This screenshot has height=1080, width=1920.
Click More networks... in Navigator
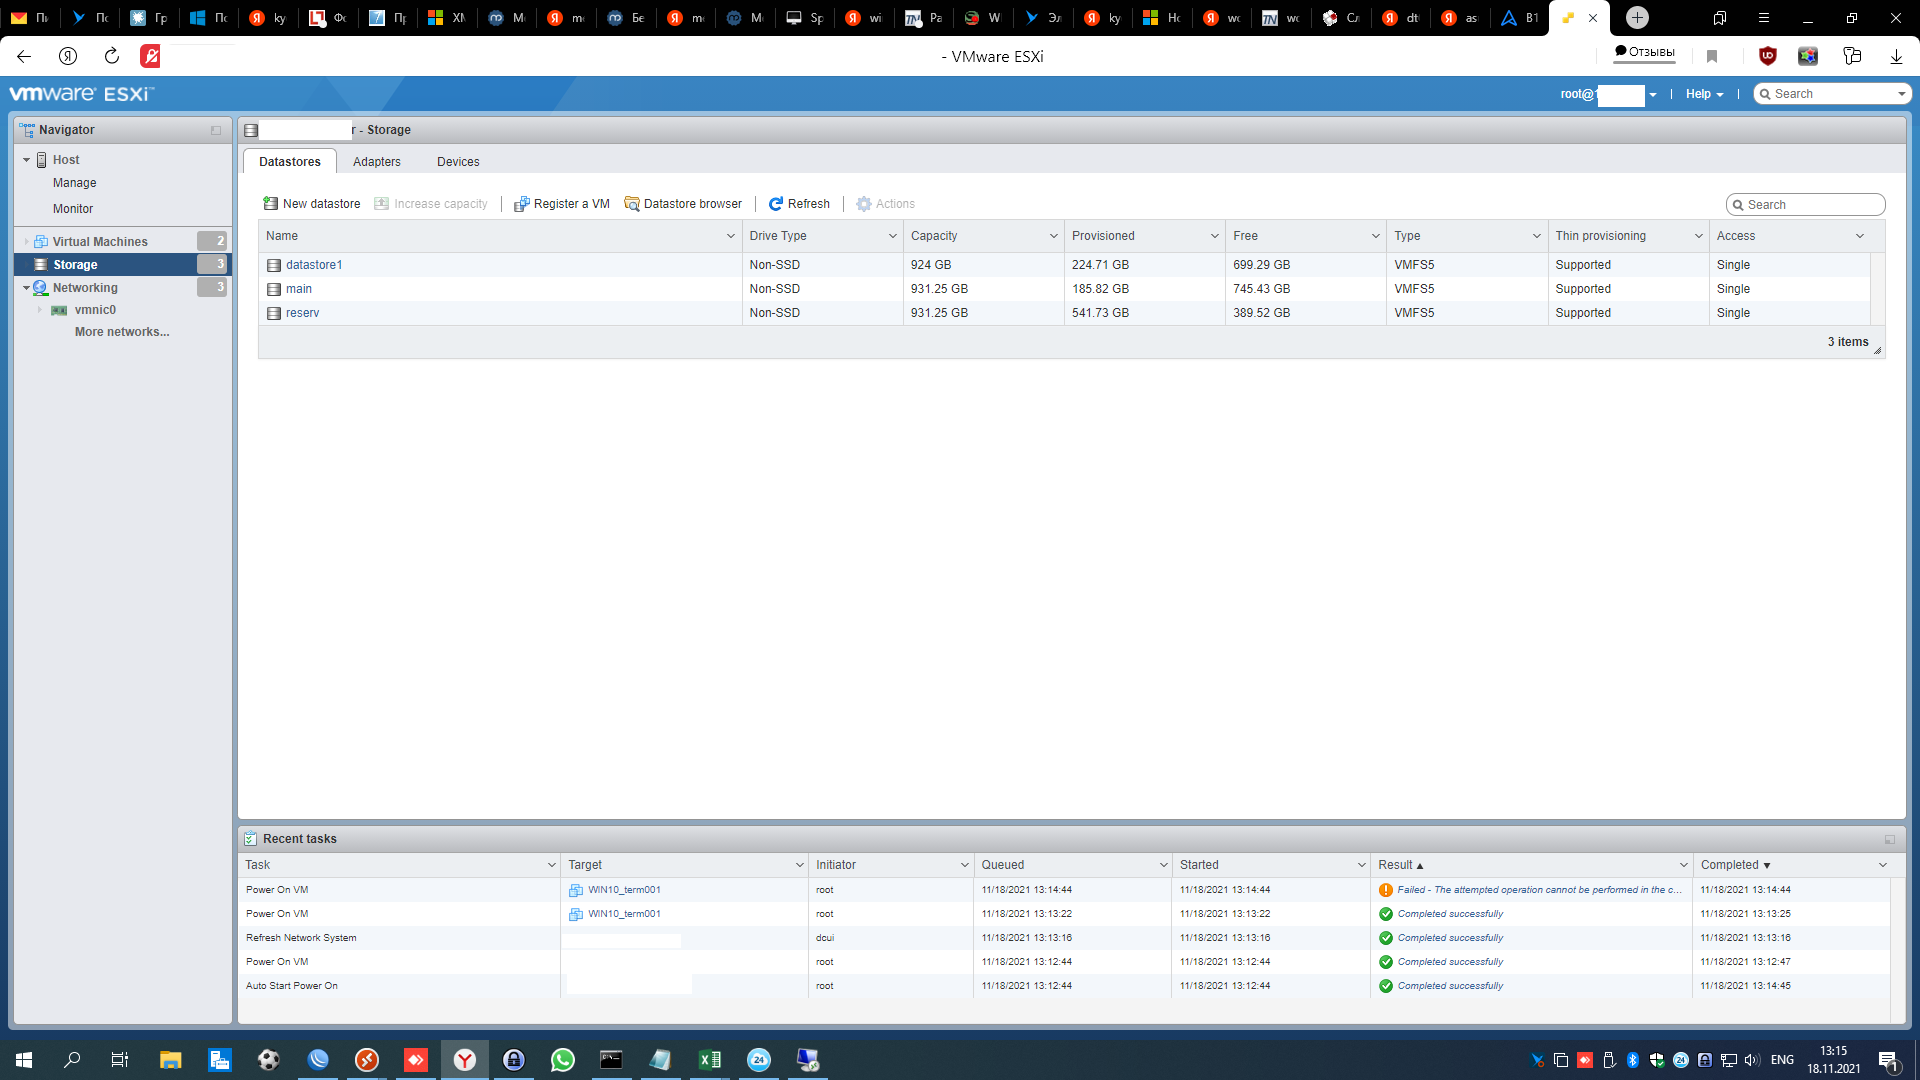[x=122, y=332]
